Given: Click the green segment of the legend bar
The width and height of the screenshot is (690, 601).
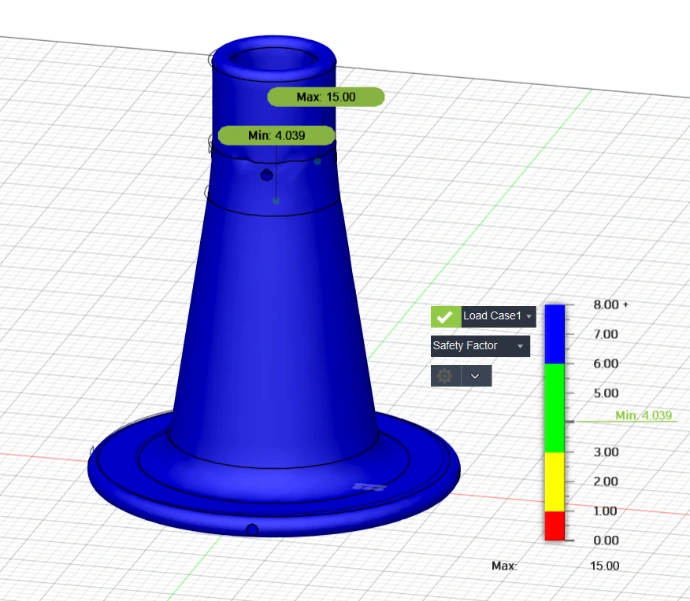Looking at the screenshot, I should click(554, 406).
